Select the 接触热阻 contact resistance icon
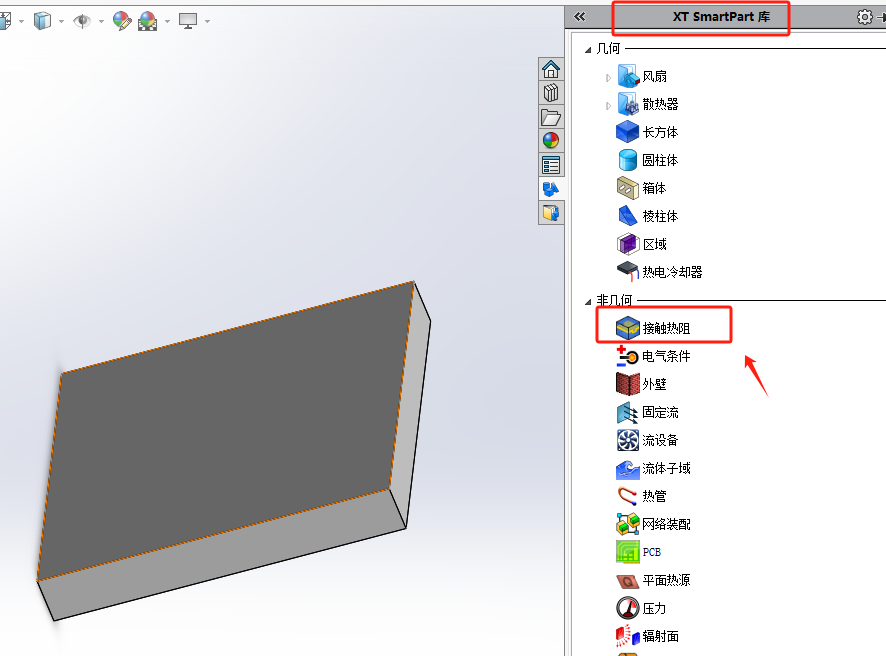 click(628, 328)
